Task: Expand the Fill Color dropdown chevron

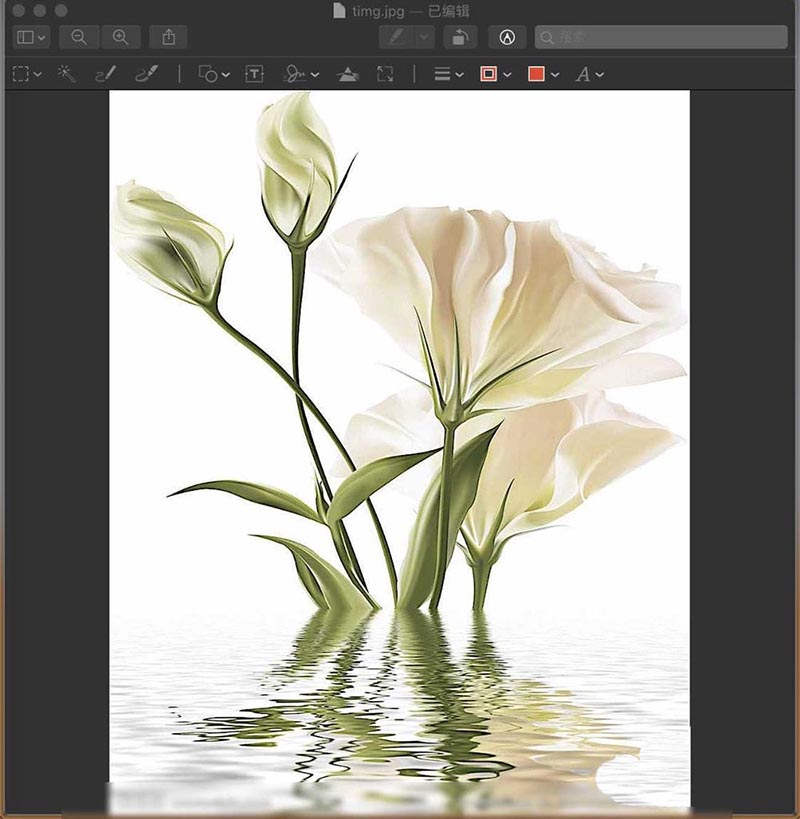Action: coord(555,75)
